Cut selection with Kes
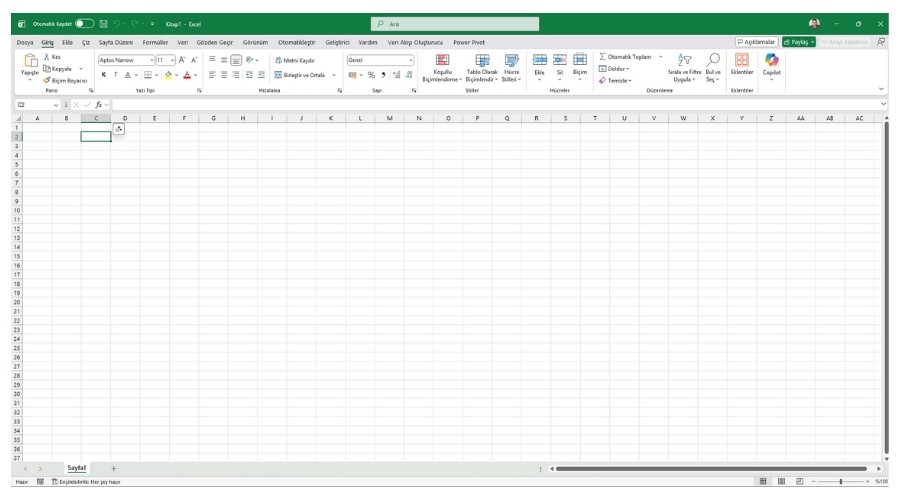Viewport: 900px width, 500px height. 52,57
